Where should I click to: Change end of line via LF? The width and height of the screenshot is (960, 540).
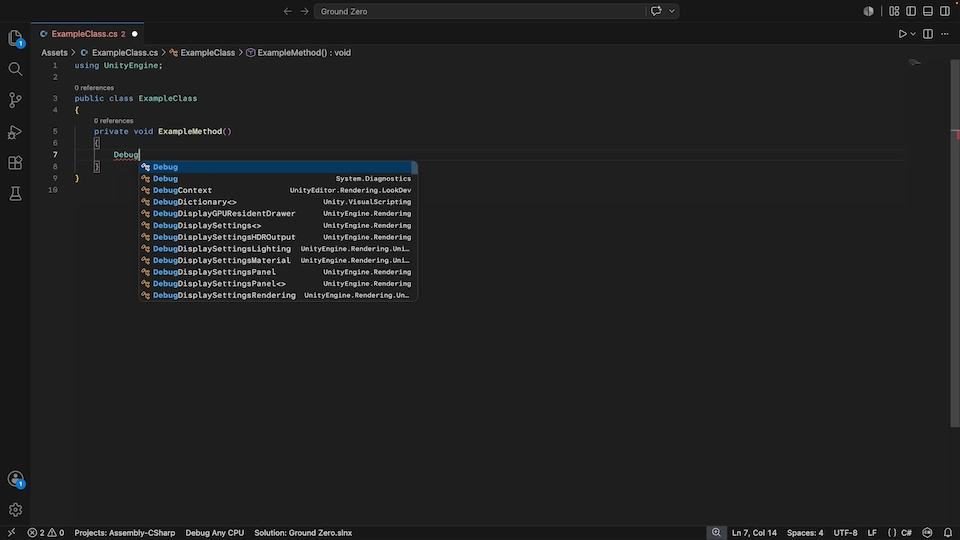(x=872, y=533)
